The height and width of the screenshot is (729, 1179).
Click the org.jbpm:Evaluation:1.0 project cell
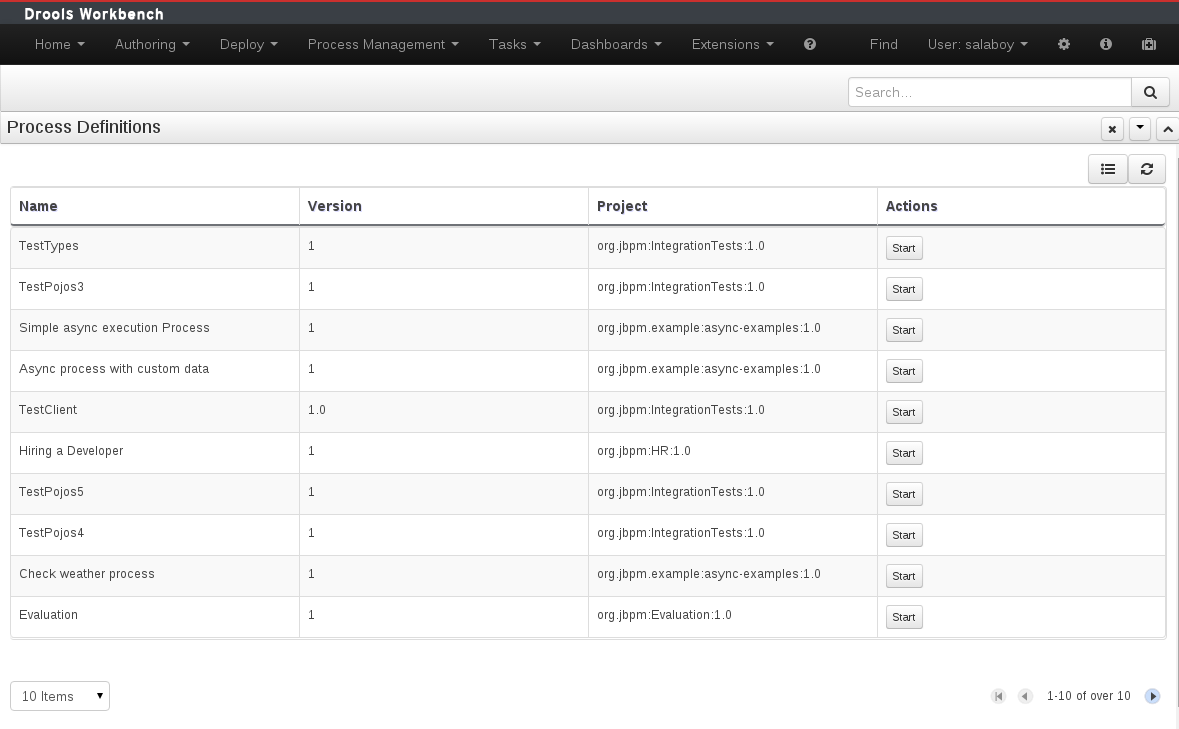click(x=732, y=616)
